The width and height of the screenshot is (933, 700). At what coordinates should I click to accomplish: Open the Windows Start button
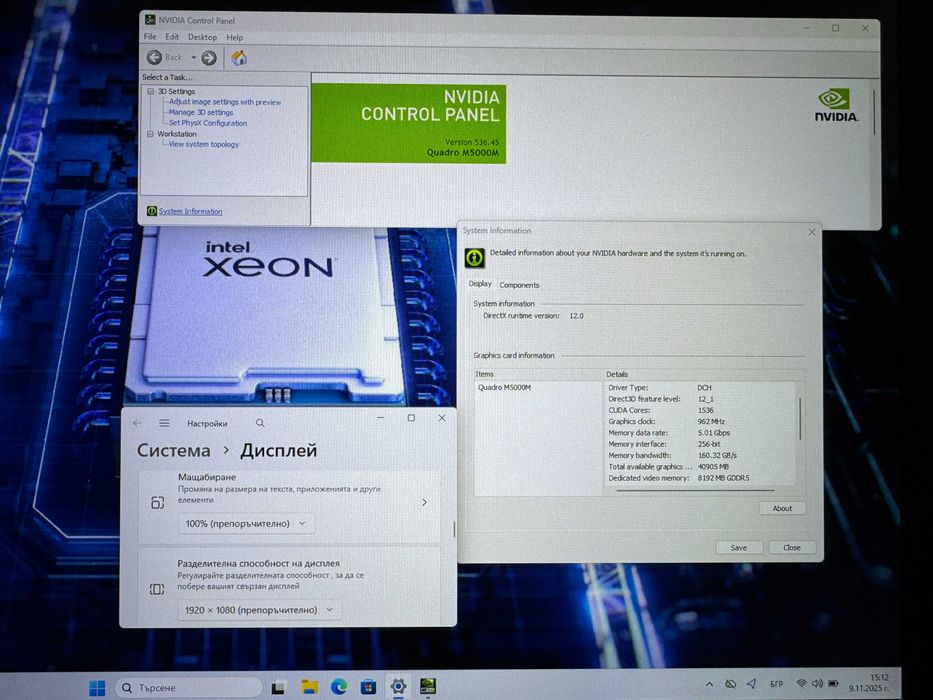[97, 688]
